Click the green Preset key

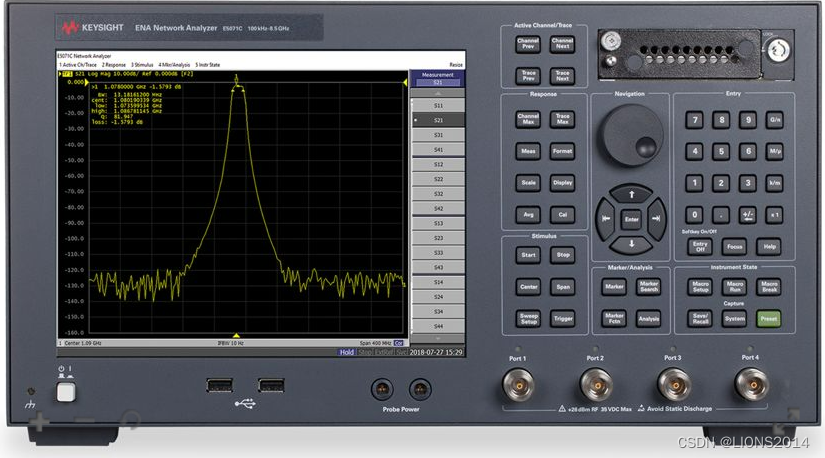[769, 318]
